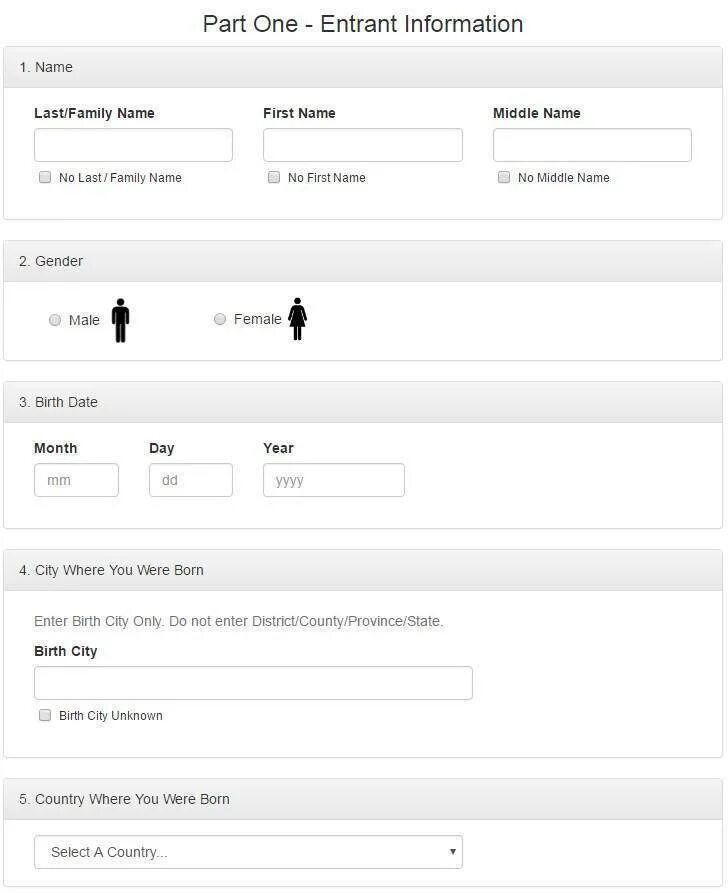
Task: Click the male figure icon
Action: pos(121,320)
